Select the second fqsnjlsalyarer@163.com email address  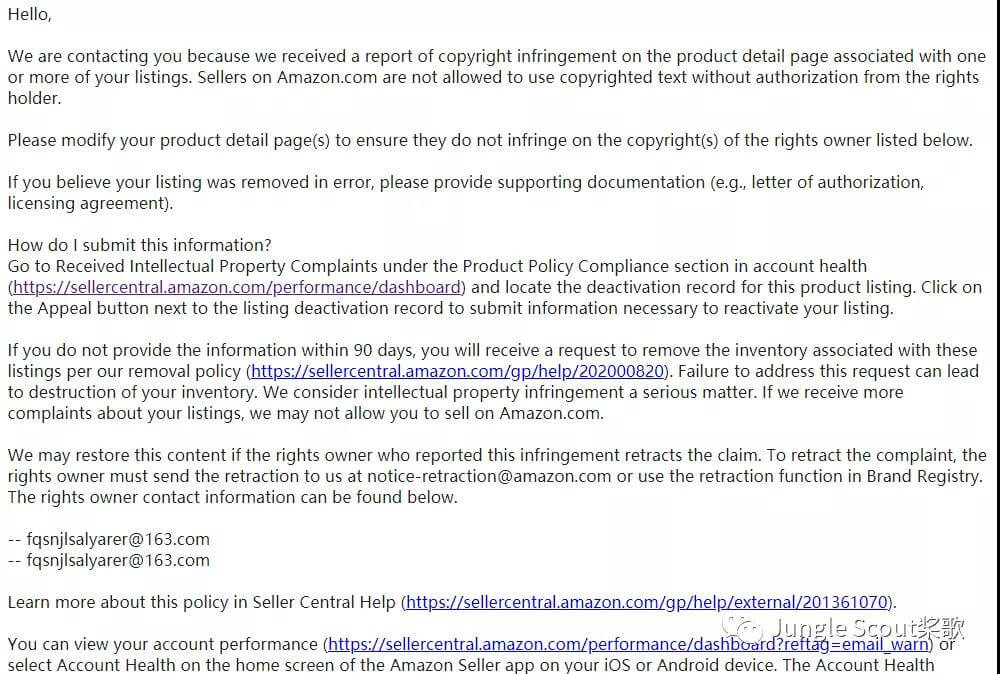118,560
